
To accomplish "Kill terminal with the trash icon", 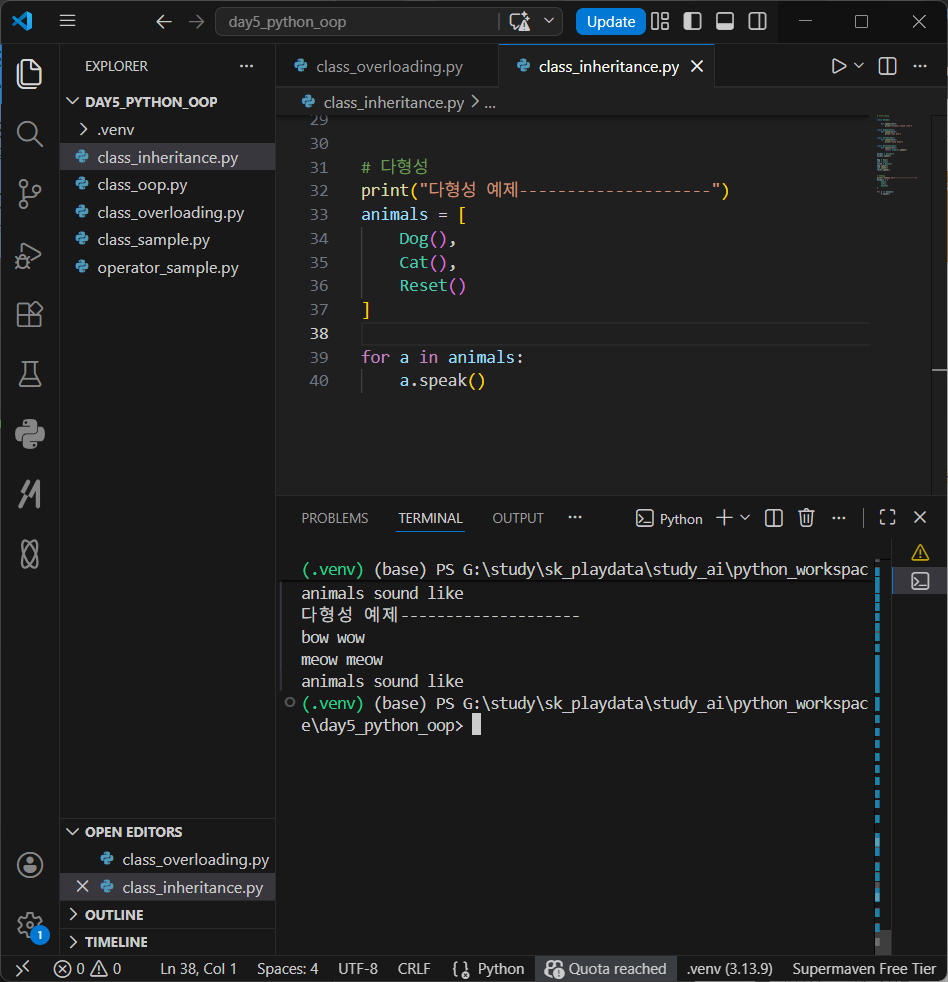I will 806,518.
